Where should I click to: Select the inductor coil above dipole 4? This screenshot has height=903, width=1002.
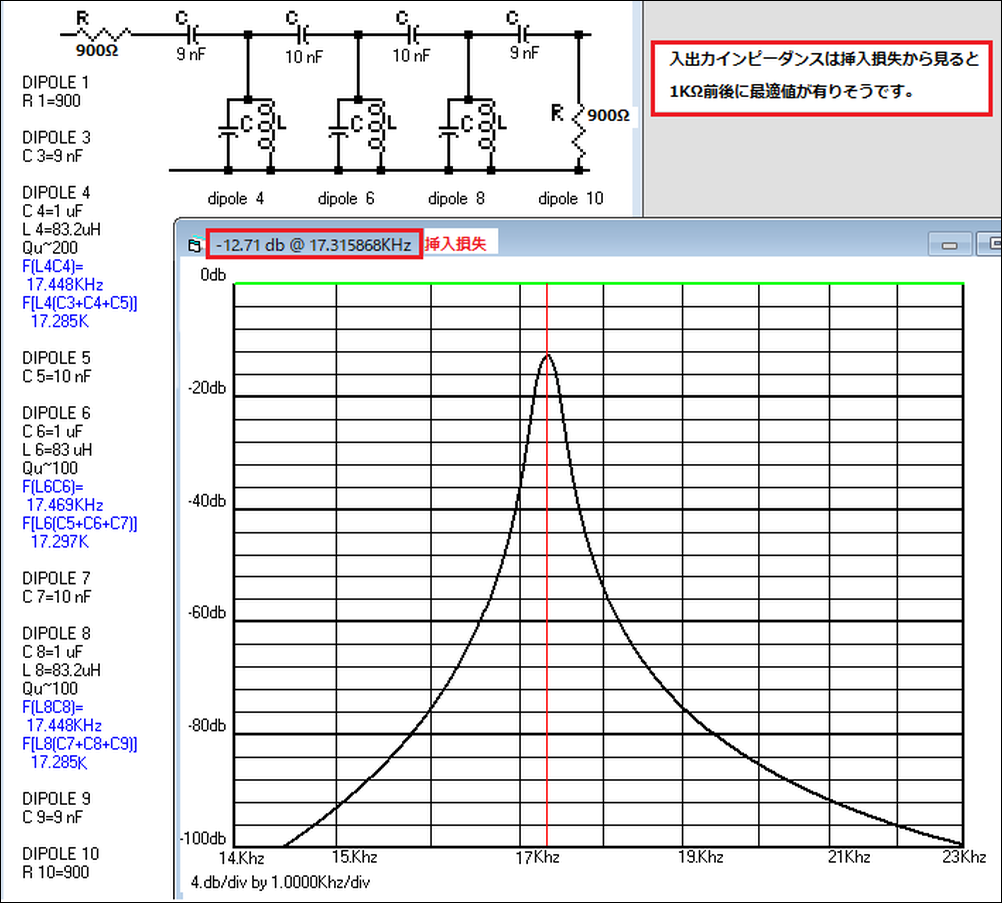[267, 126]
